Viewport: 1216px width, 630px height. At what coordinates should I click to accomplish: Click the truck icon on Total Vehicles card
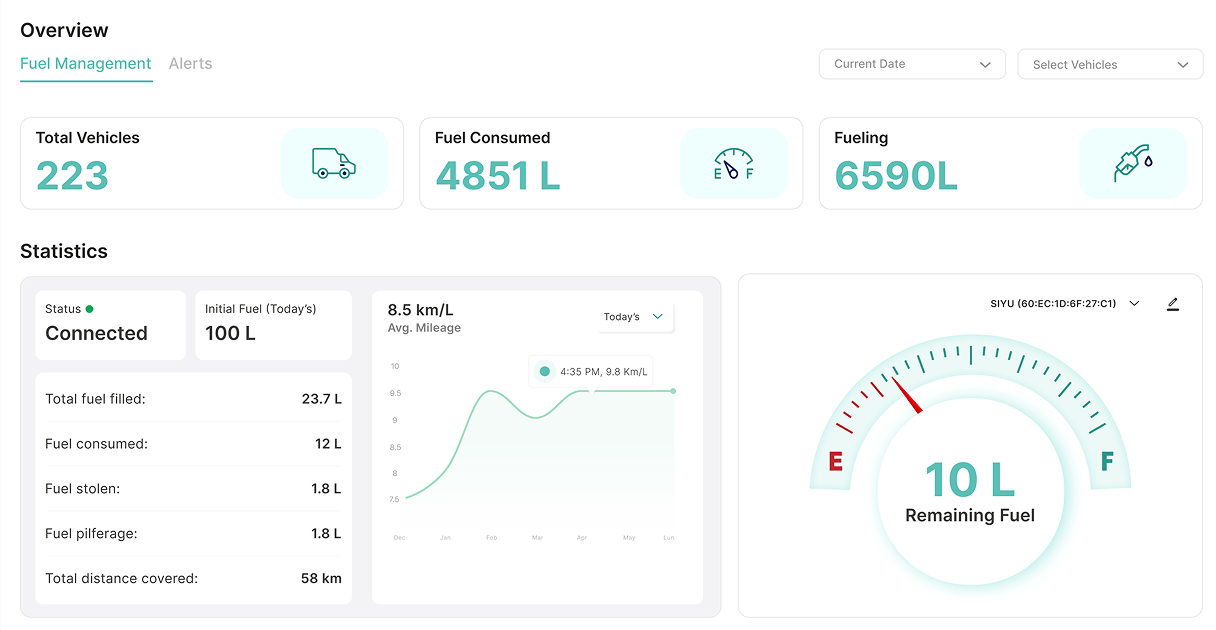(335, 163)
